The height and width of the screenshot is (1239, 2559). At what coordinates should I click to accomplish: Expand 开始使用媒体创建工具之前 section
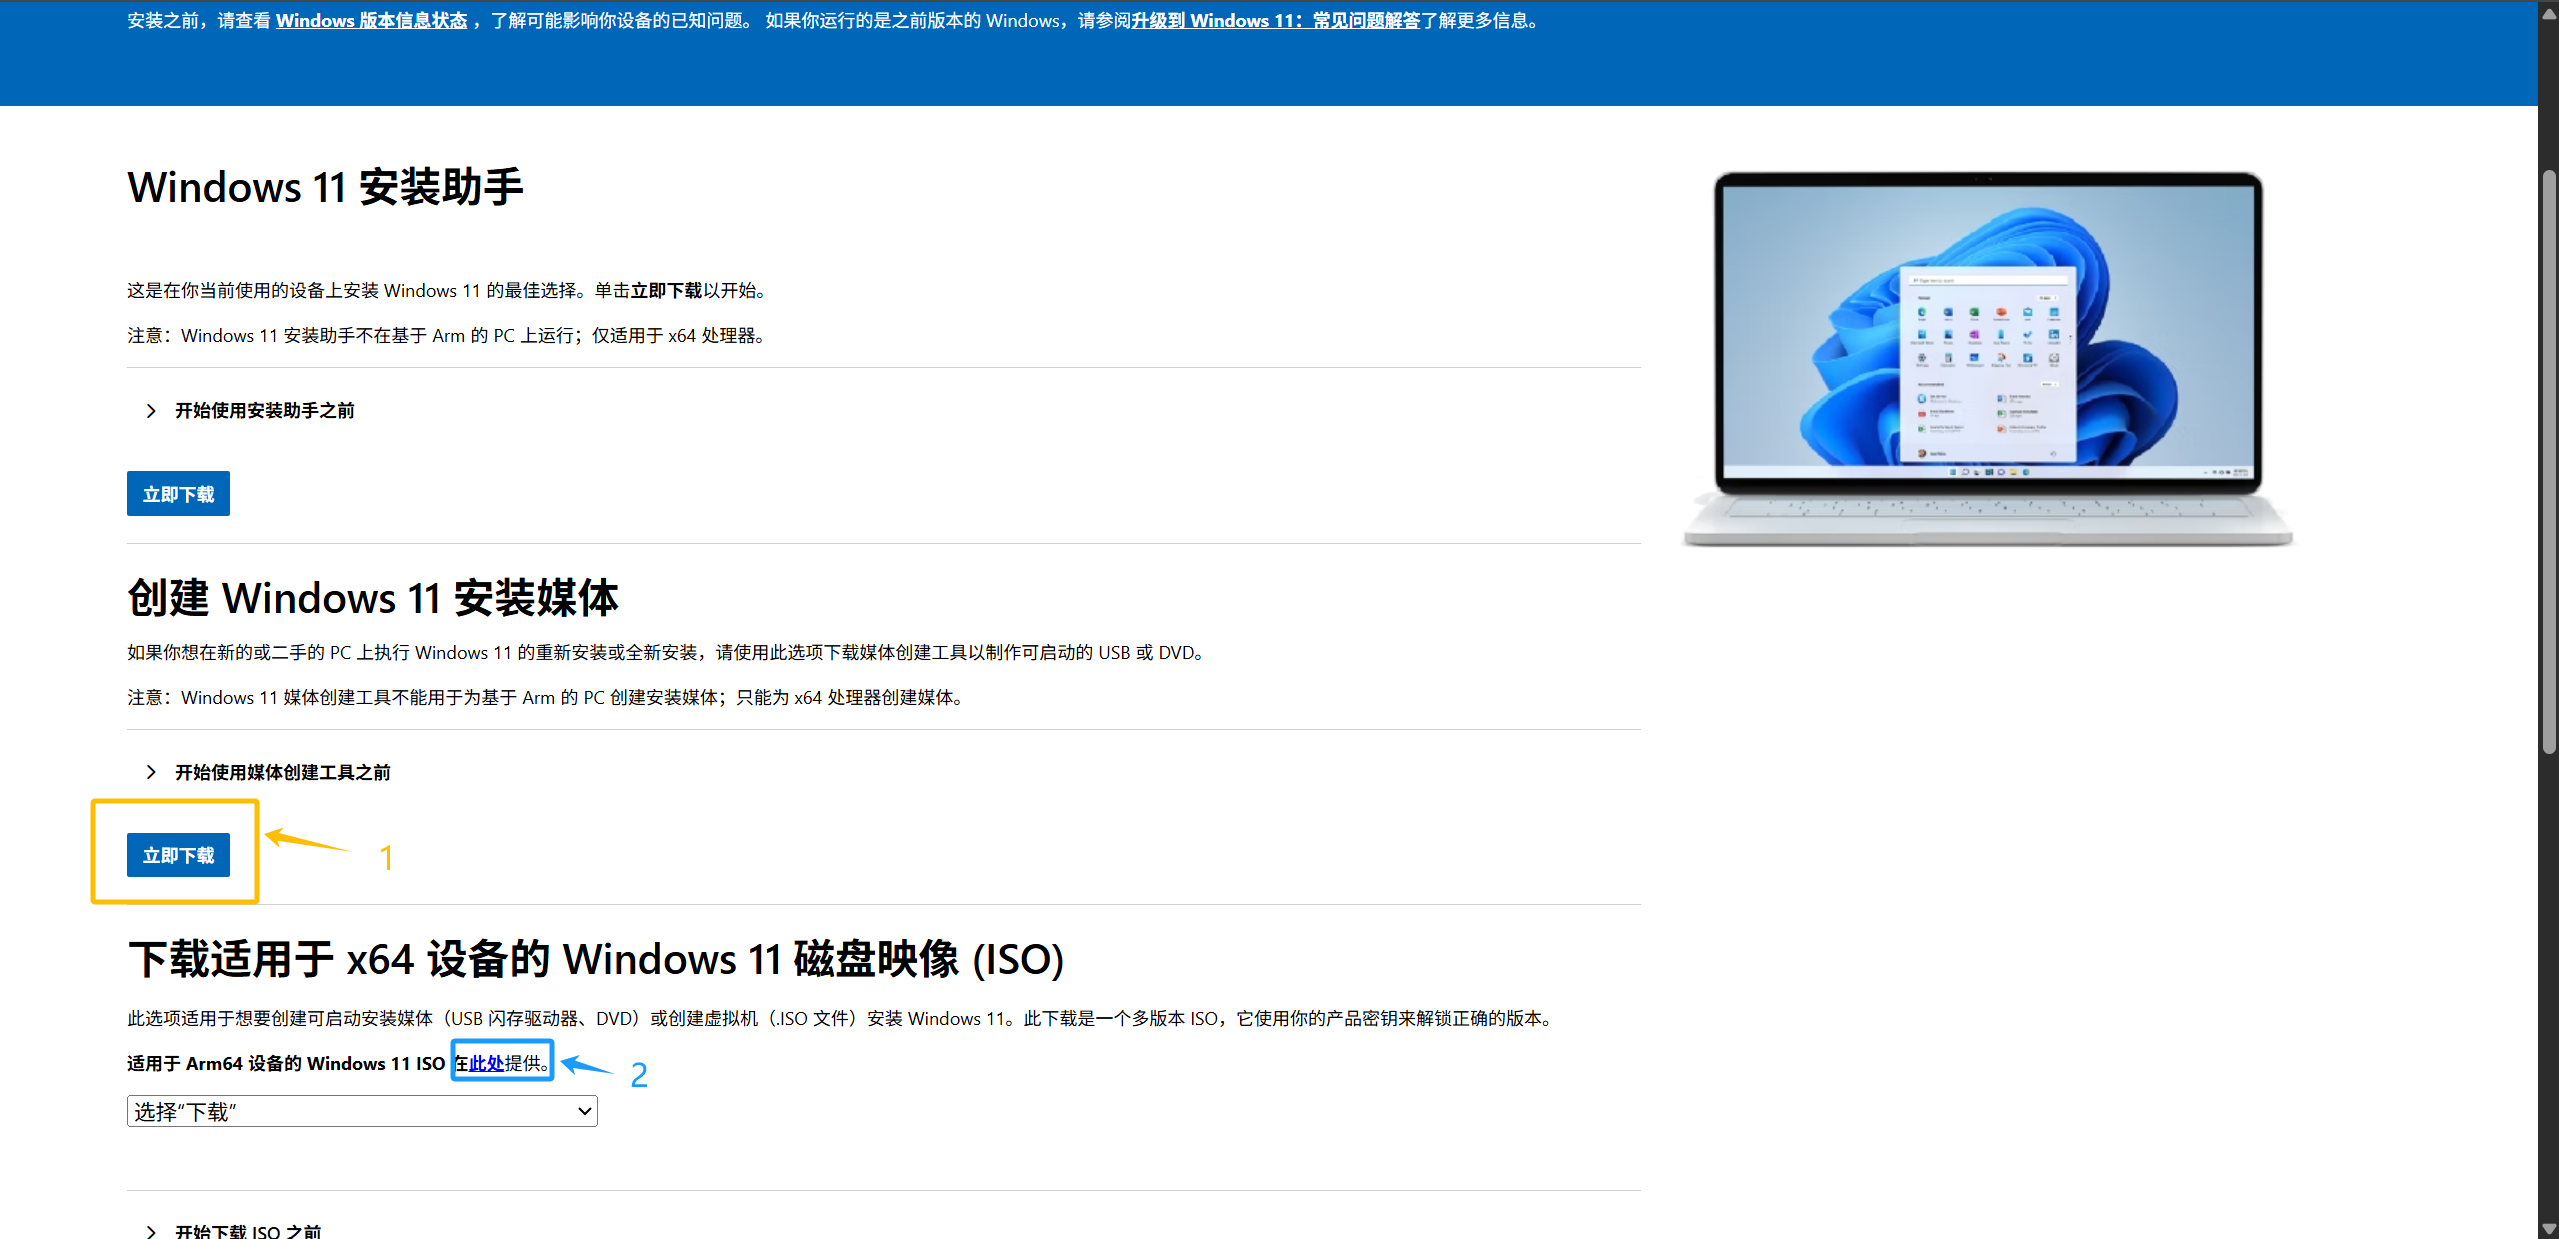tap(268, 773)
